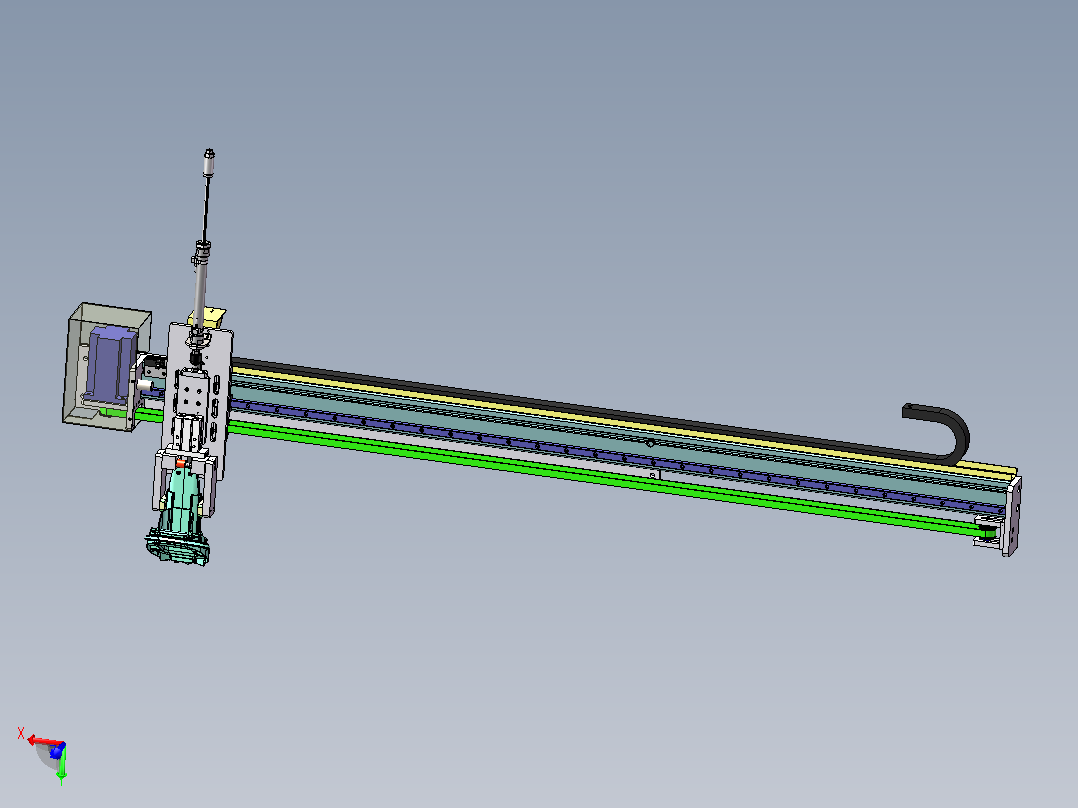1078x808 pixels.
Task: Select the transparent motor housing cover
Action: click(x=107, y=367)
